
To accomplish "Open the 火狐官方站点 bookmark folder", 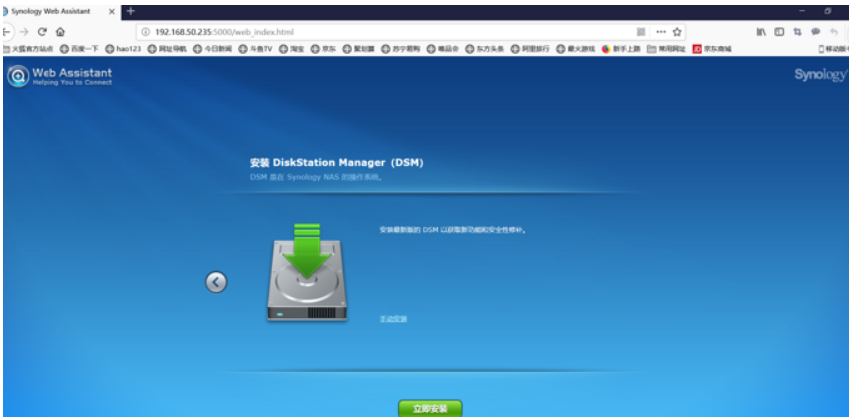I will (x=28, y=49).
